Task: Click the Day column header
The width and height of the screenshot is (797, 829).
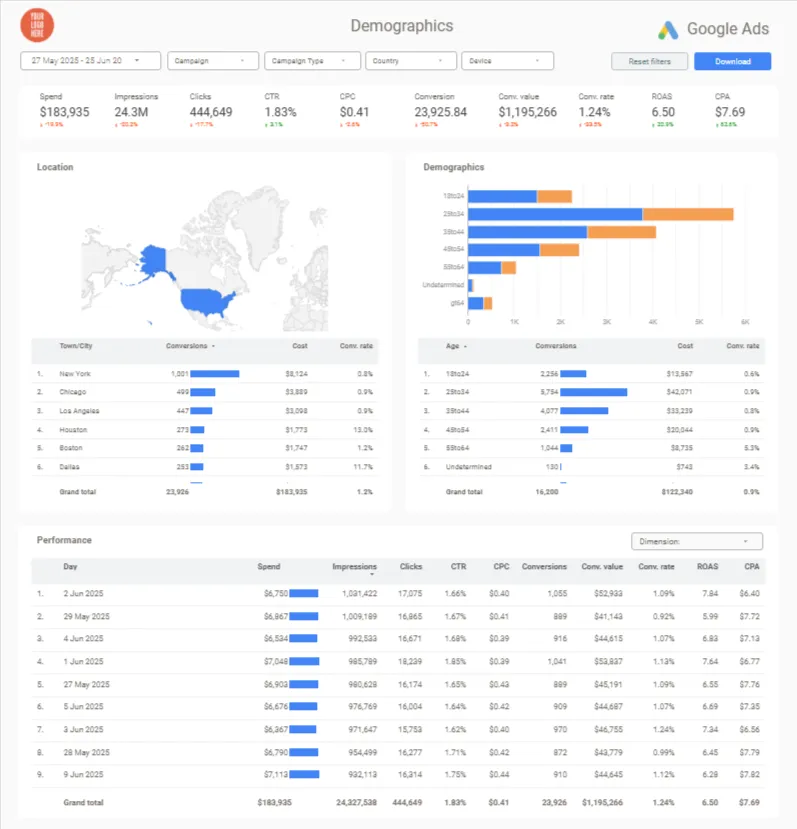Action: pyautogui.click(x=70, y=567)
